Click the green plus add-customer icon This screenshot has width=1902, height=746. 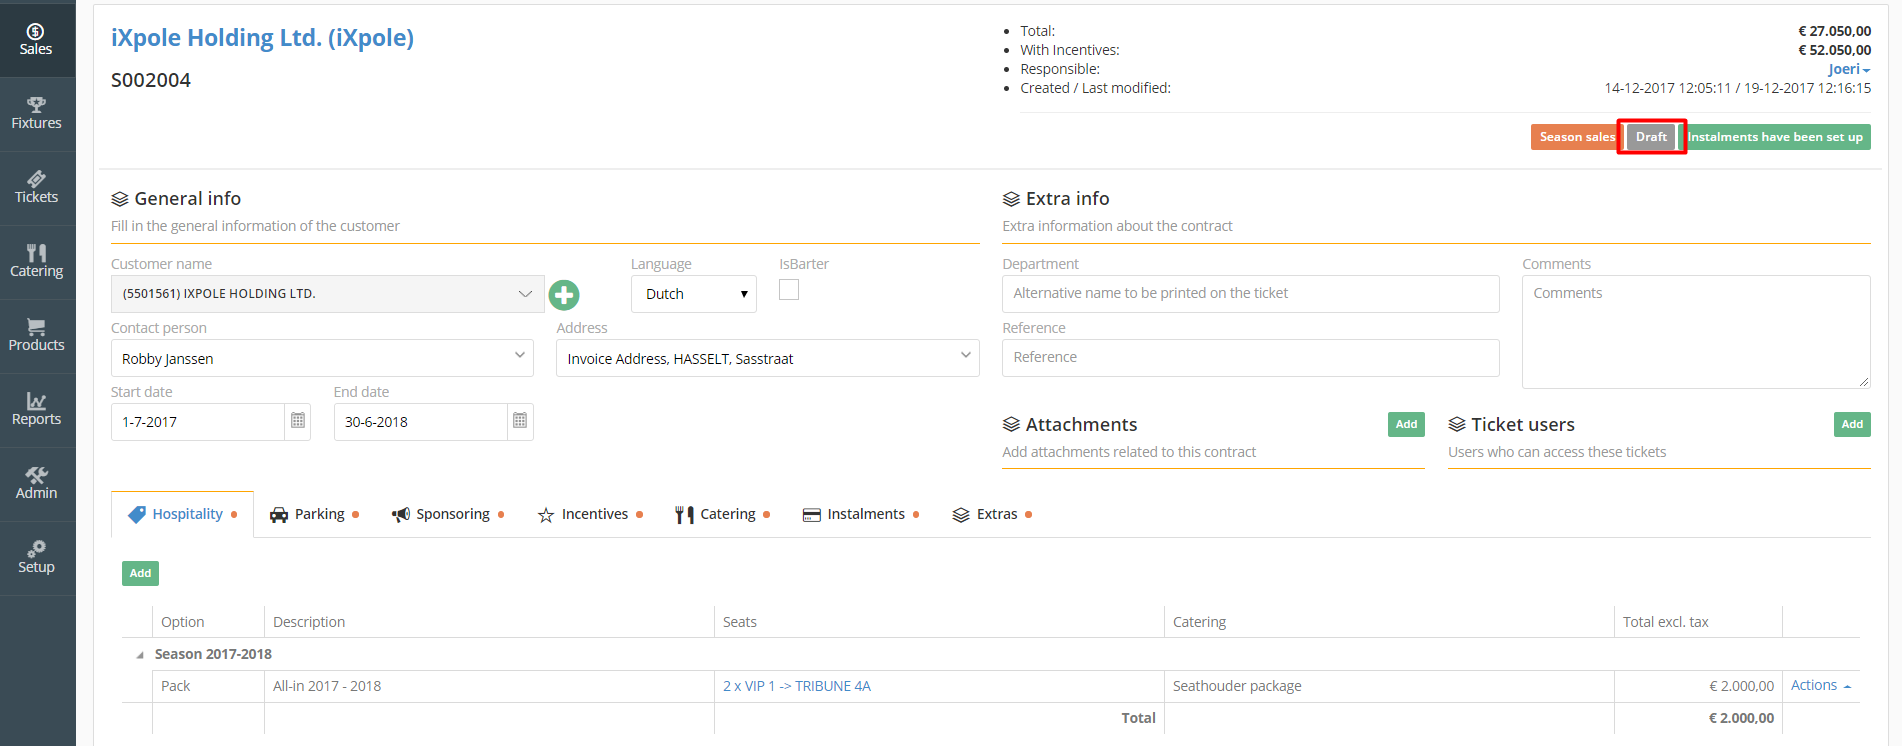(564, 295)
